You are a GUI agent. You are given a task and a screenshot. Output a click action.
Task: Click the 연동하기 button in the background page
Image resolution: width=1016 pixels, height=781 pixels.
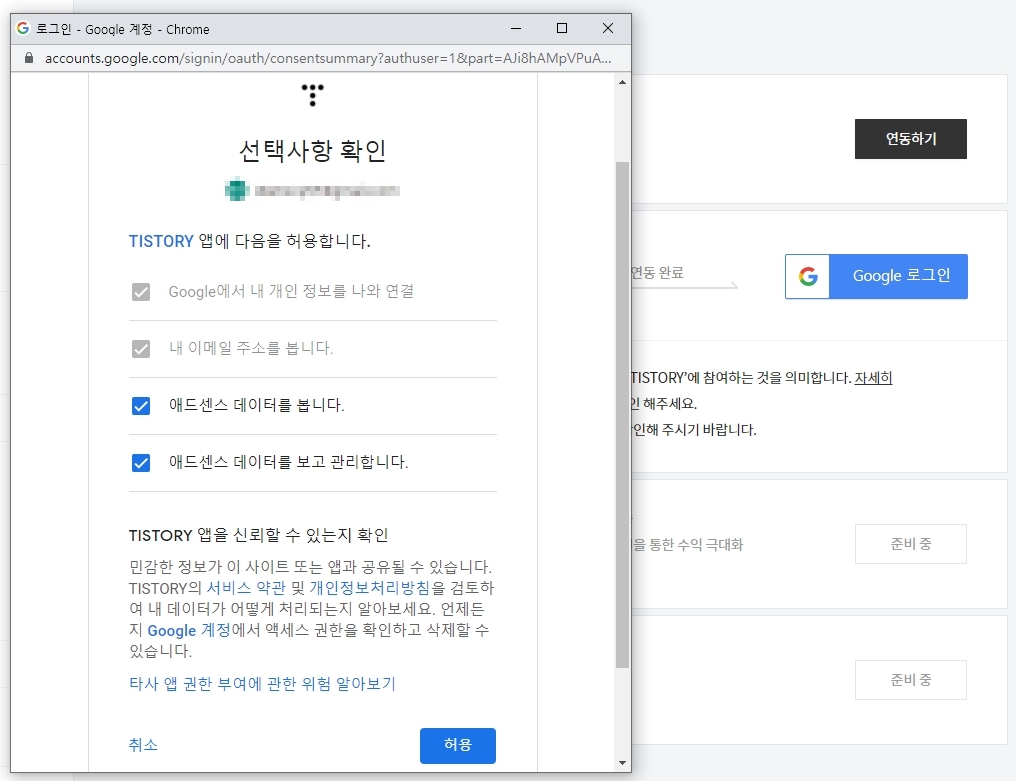pyautogui.click(x=910, y=139)
